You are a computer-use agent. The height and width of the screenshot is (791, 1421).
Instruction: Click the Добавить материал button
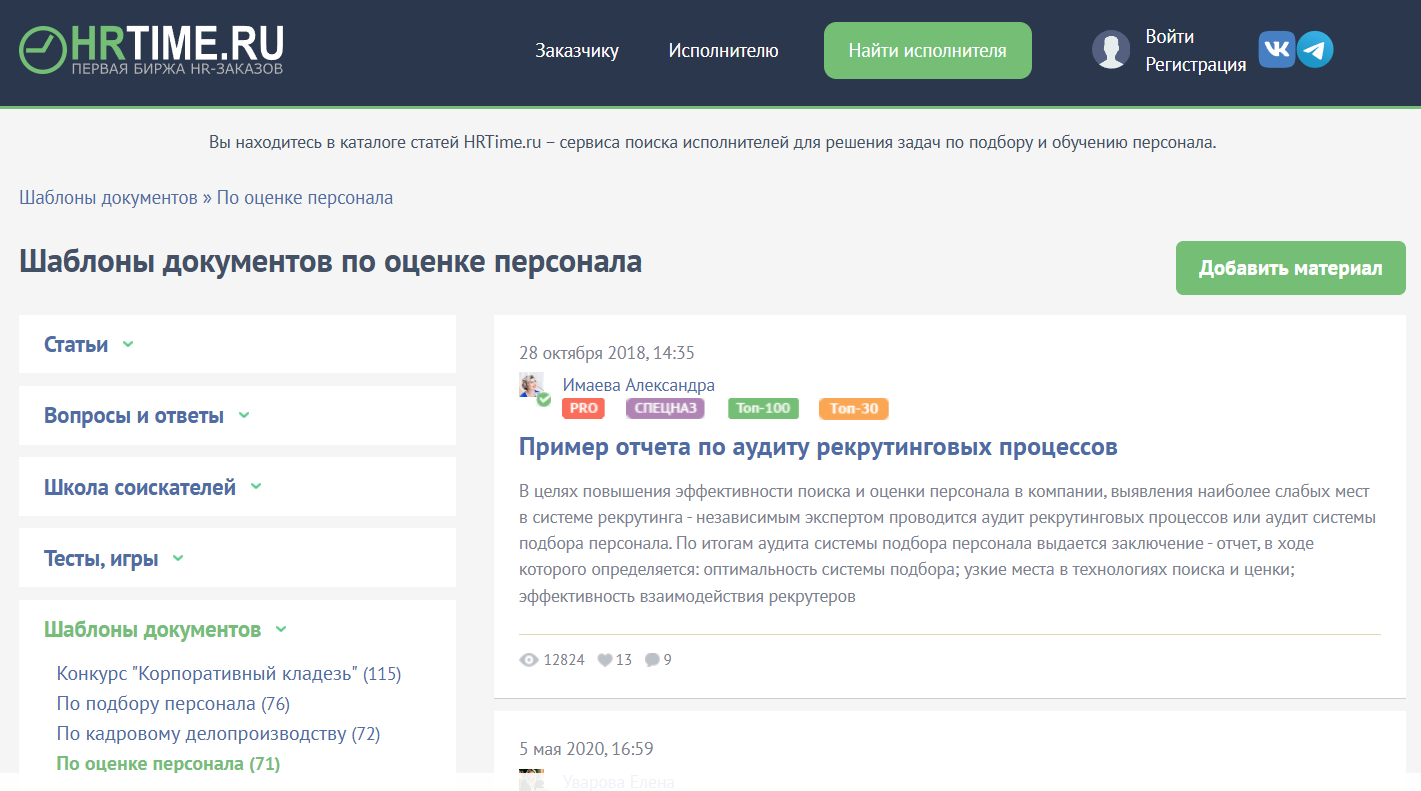coord(1290,267)
